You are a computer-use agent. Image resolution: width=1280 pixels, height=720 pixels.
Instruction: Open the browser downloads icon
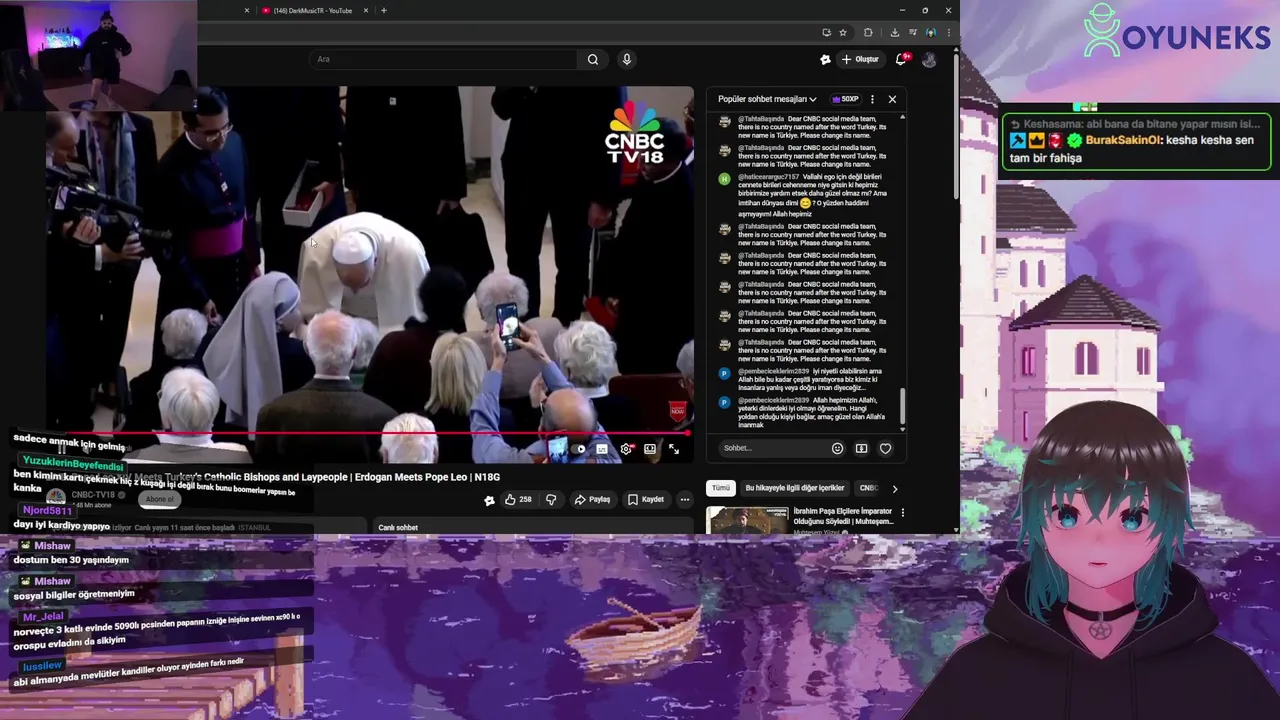point(894,32)
